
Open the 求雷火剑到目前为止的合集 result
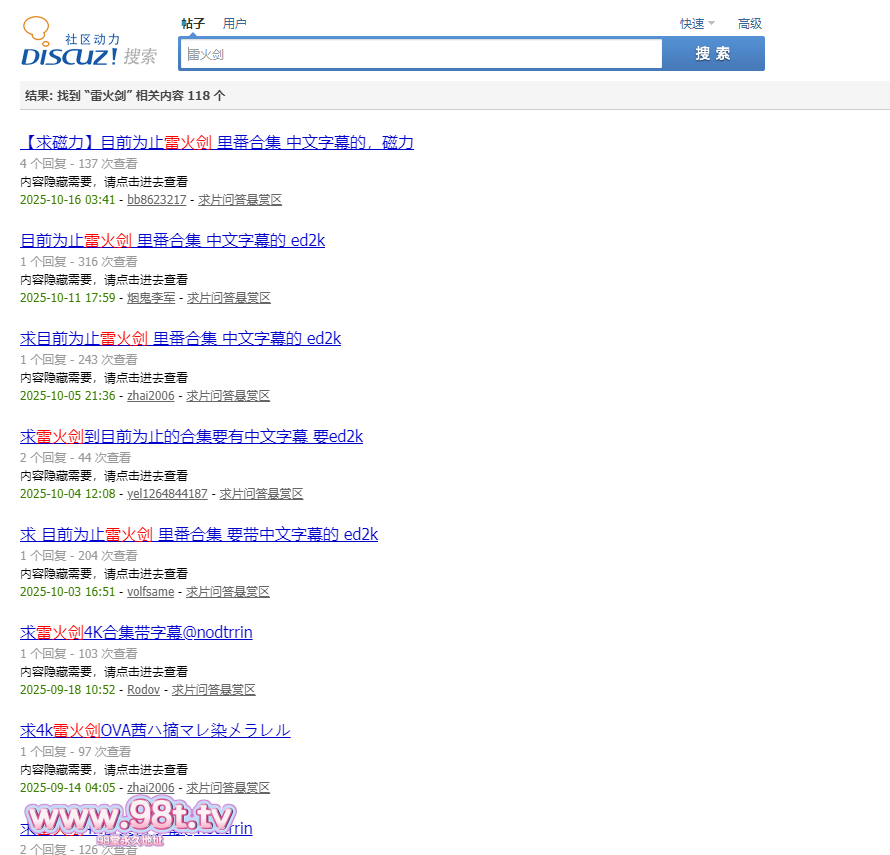point(191,437)
